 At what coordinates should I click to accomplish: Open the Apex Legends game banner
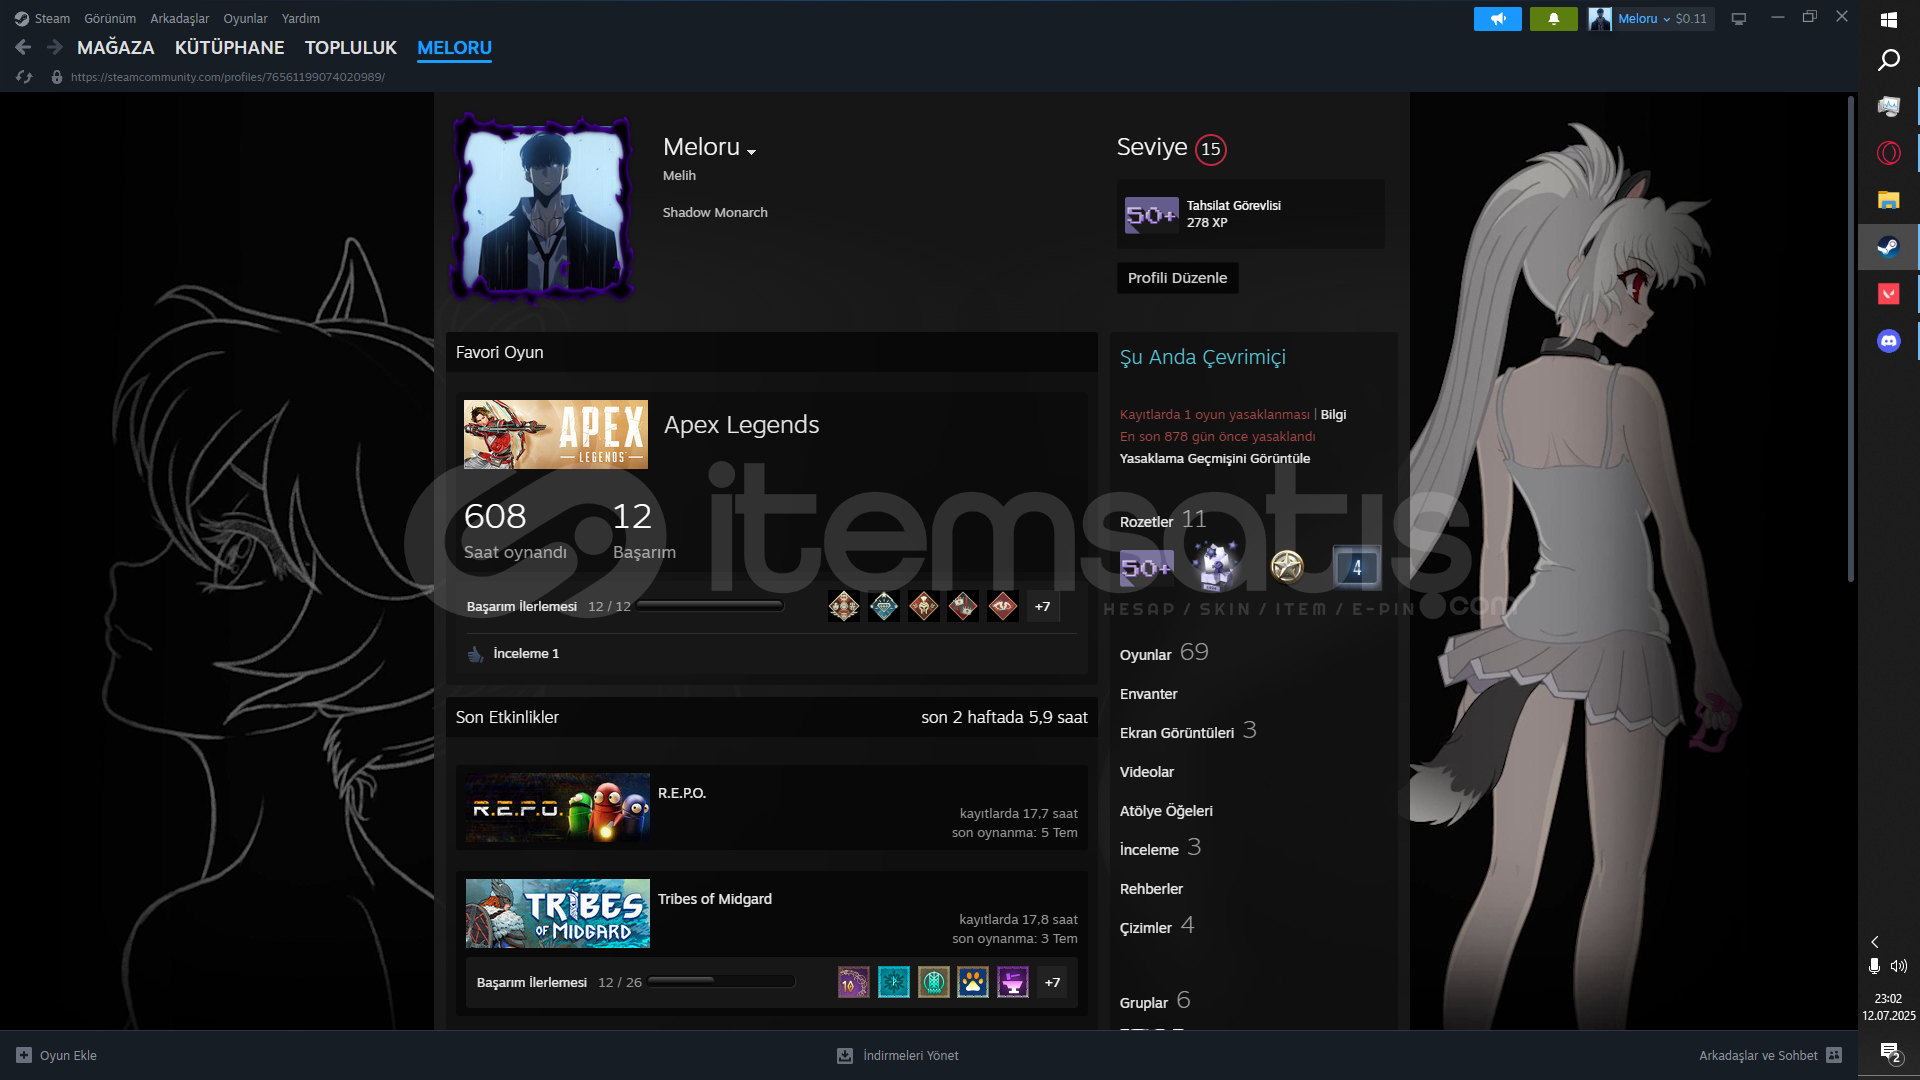pos(556,435)
